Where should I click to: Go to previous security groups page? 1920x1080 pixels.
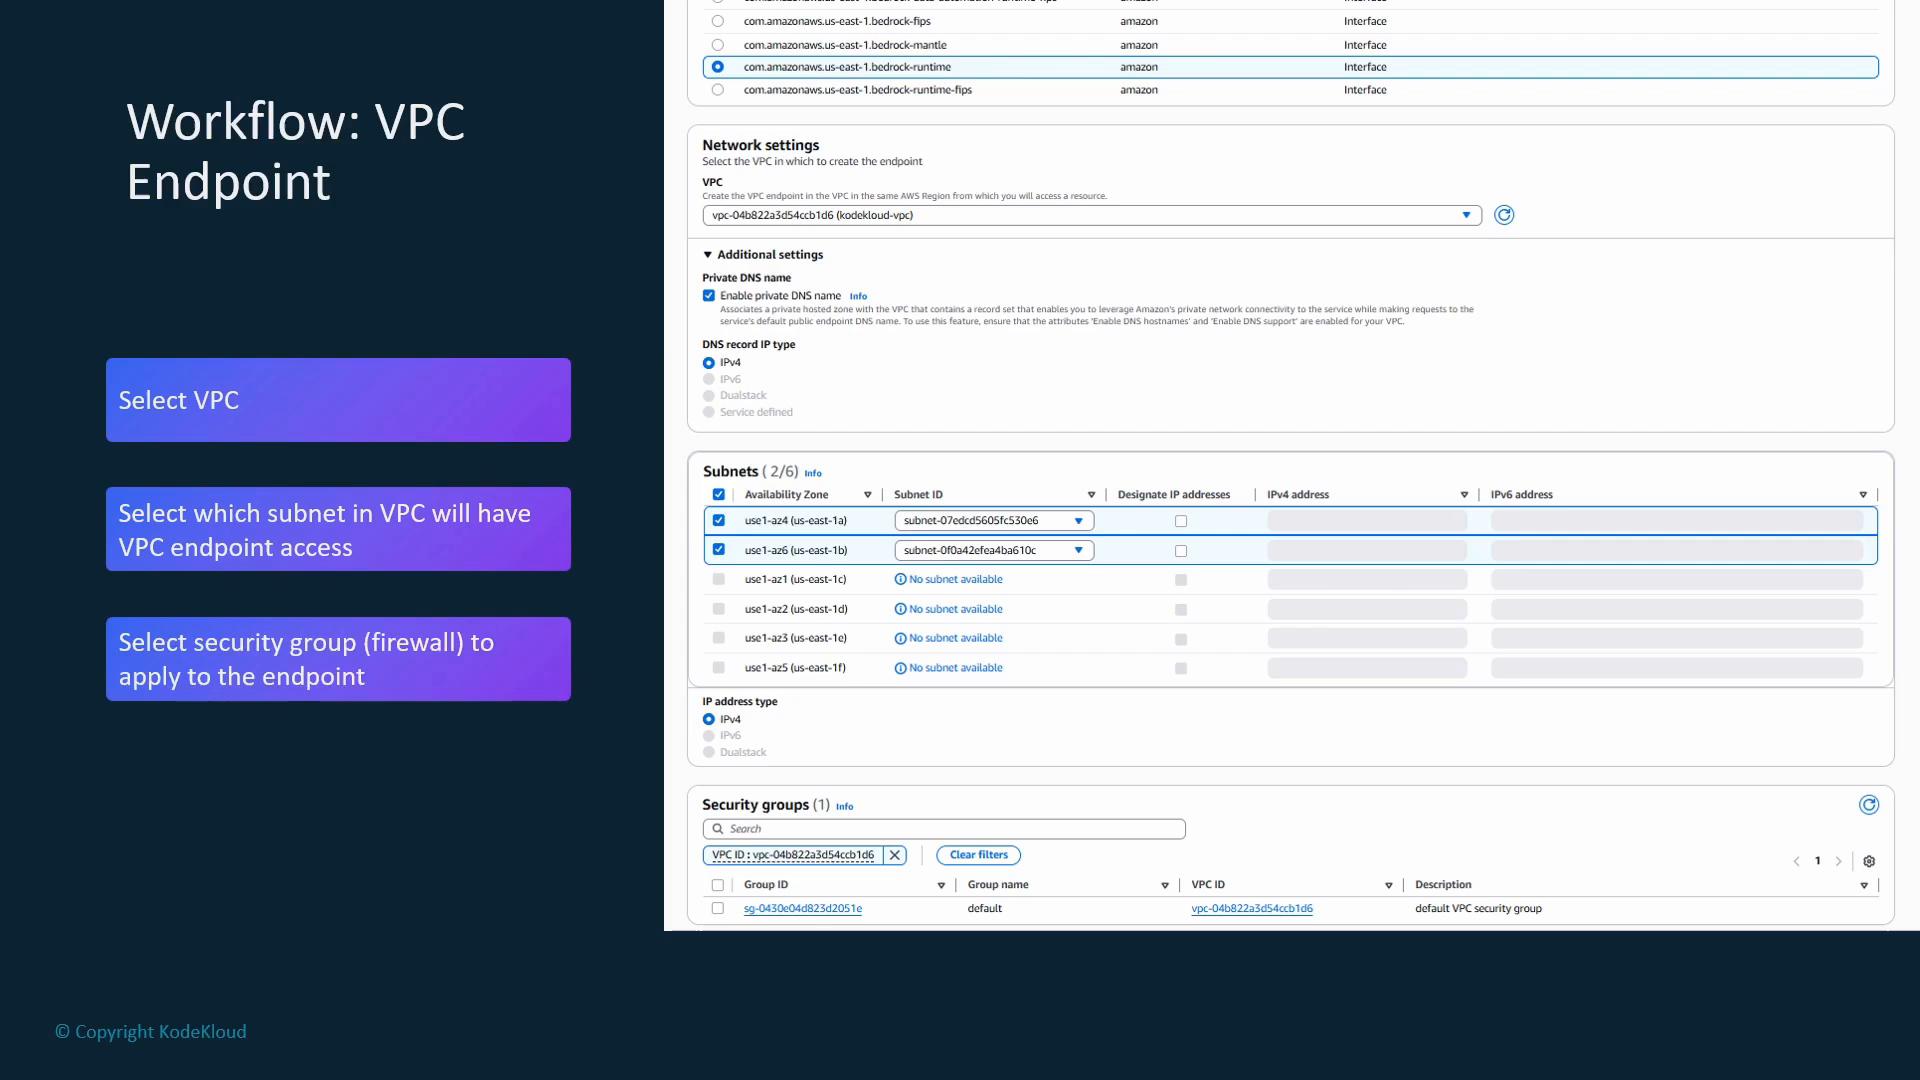[1796, 861]
